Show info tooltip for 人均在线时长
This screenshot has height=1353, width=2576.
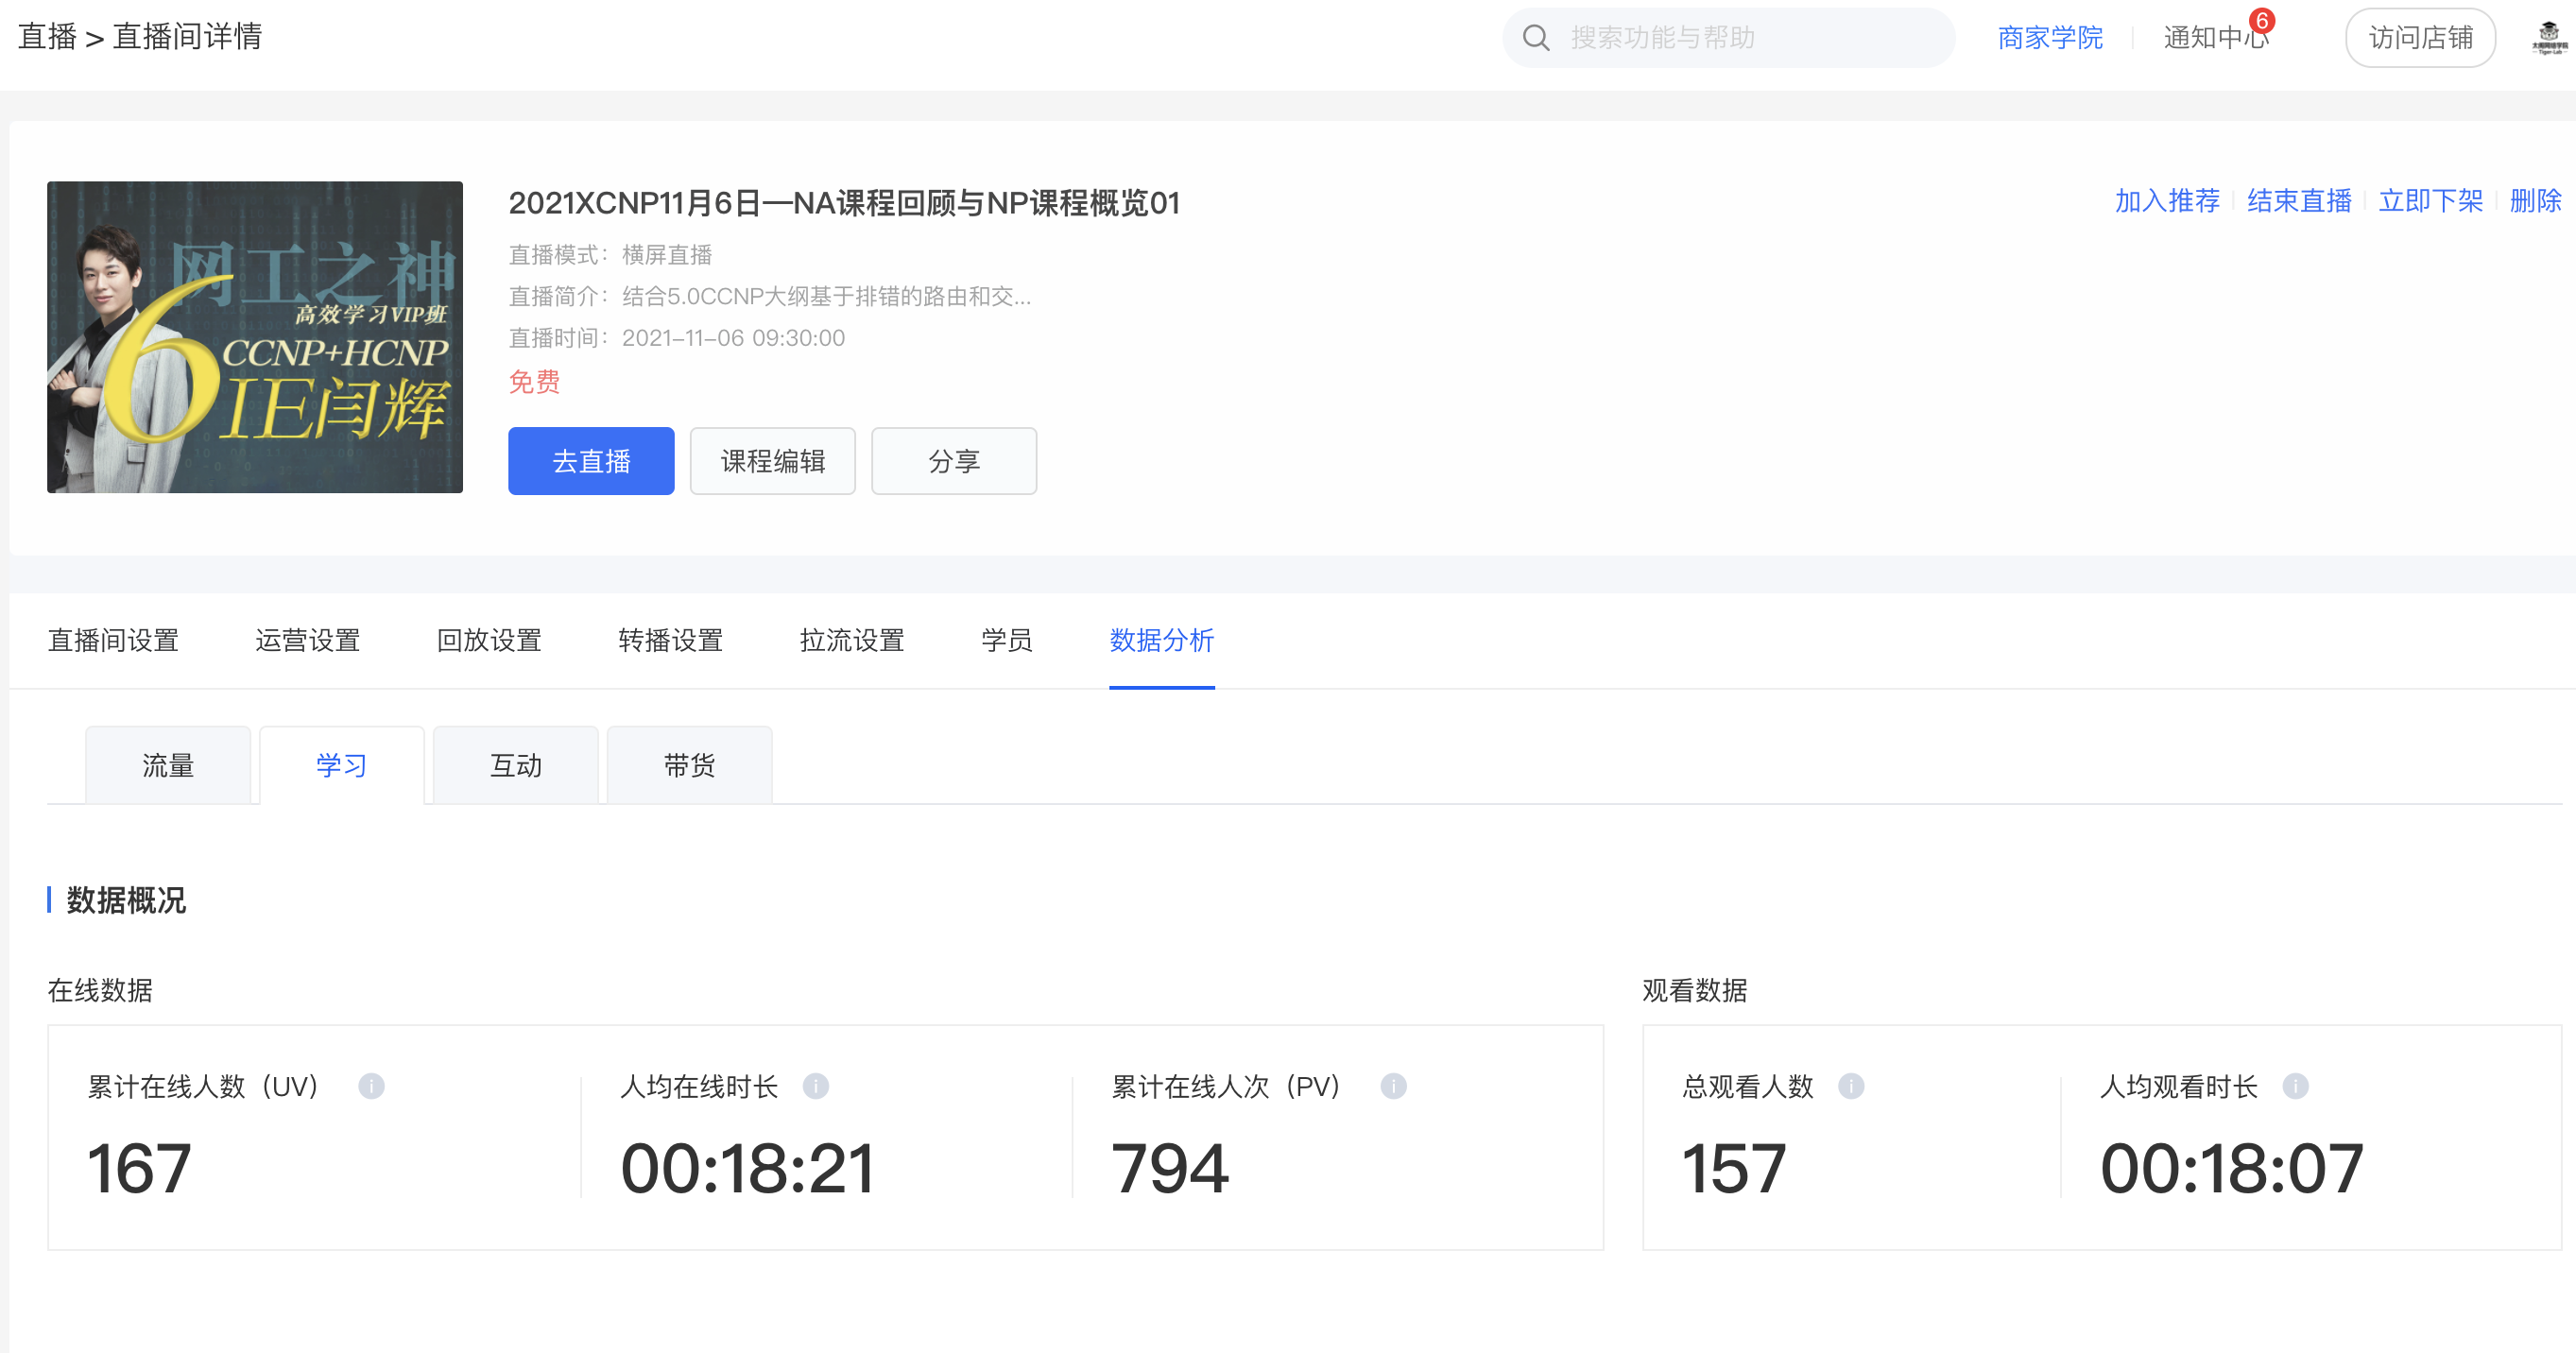point(816,1086)
